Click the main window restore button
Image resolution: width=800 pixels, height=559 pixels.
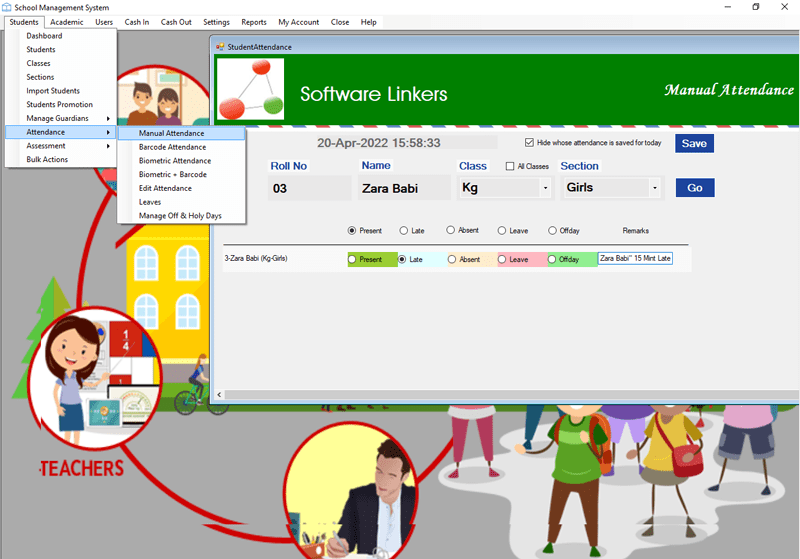click(756, 7)
